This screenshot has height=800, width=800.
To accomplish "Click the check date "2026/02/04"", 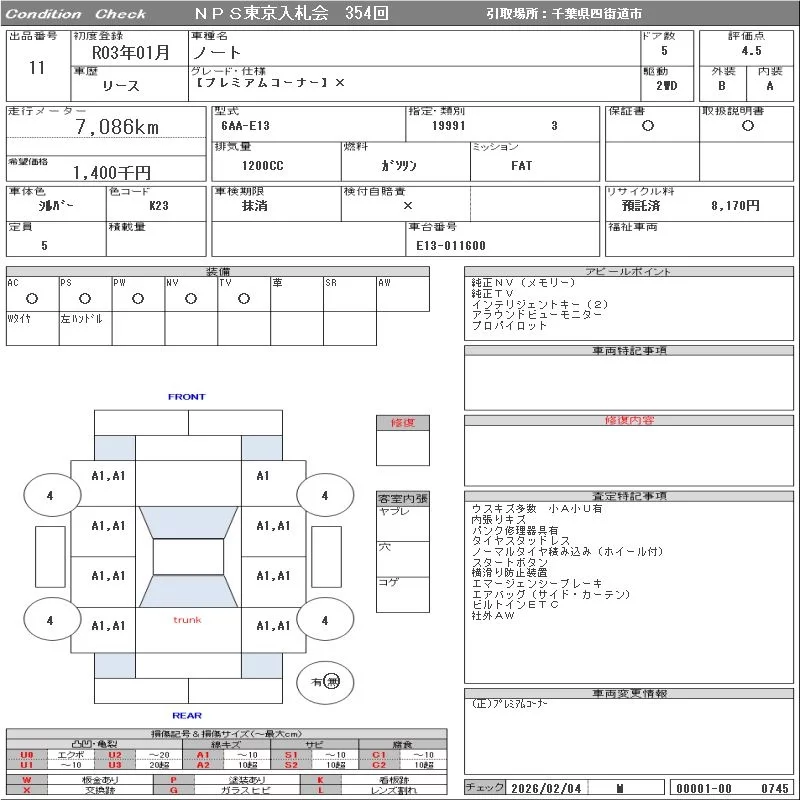I will tap(545, 788).
